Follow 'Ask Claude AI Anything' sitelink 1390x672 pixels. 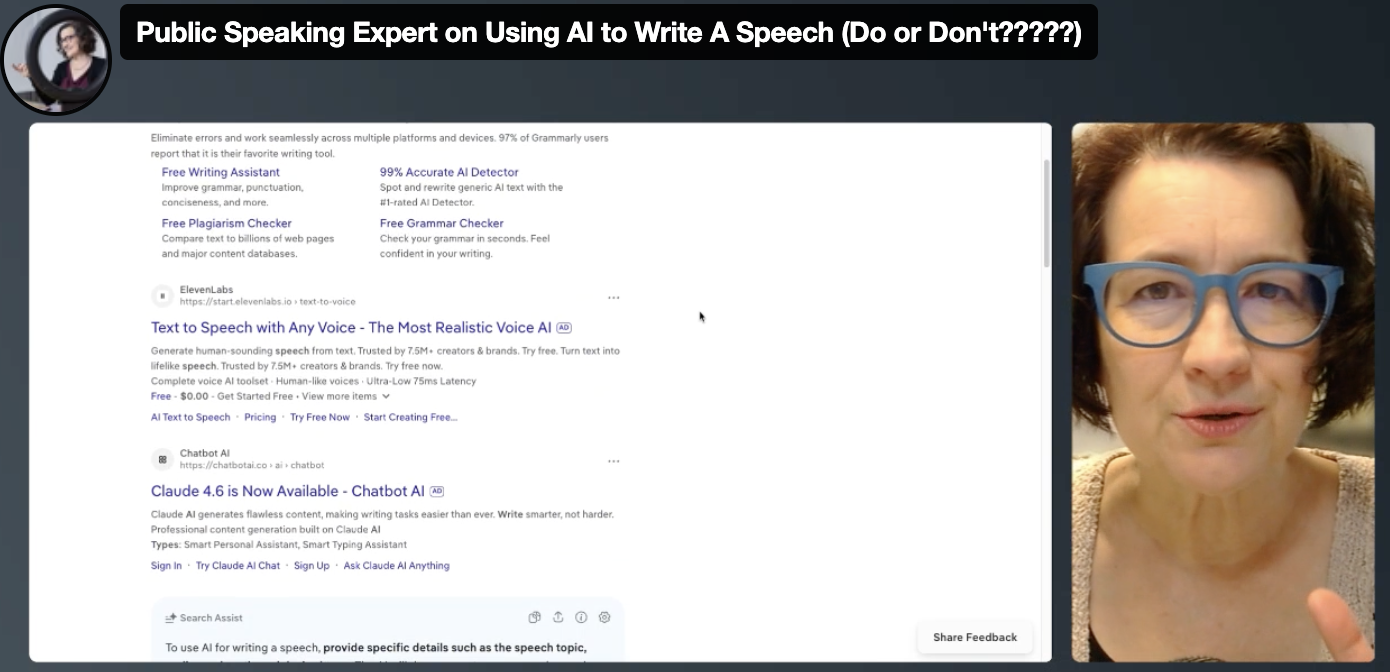397,565
